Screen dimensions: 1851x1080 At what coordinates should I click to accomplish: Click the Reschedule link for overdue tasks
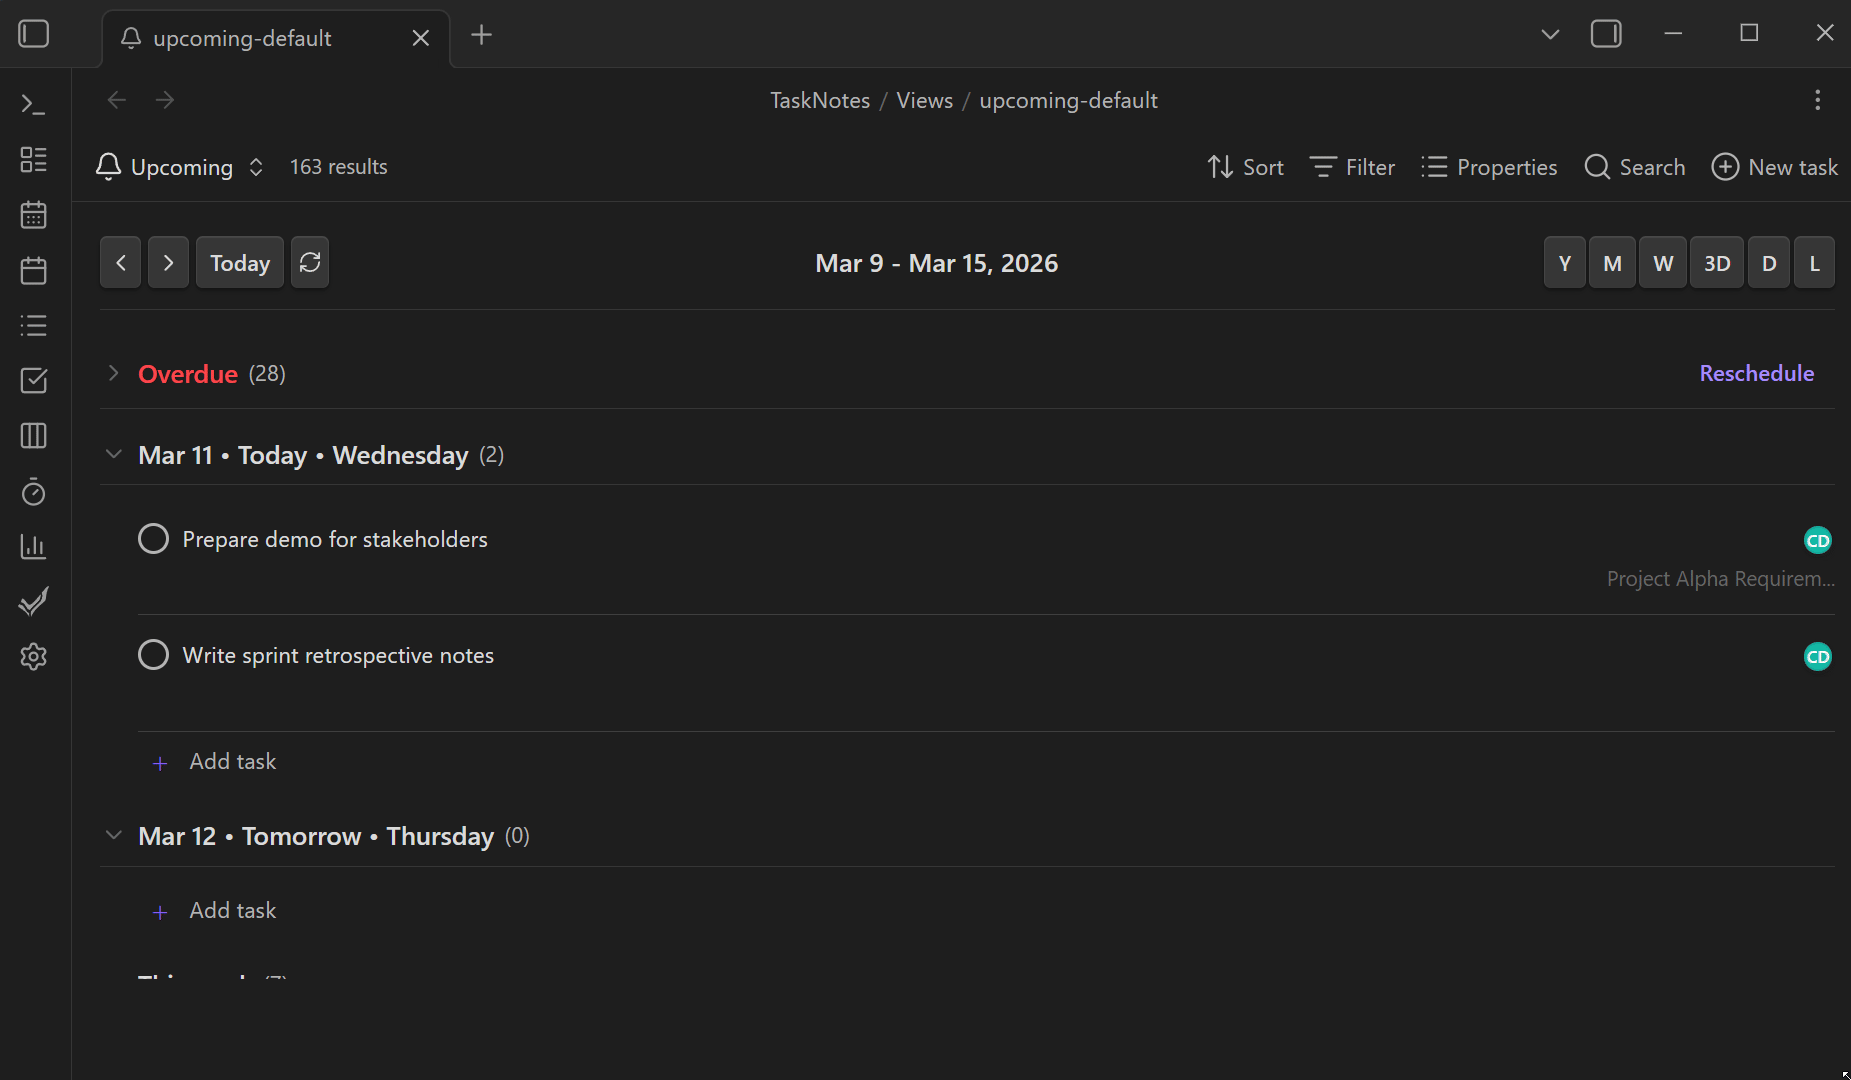[1756, 372]
